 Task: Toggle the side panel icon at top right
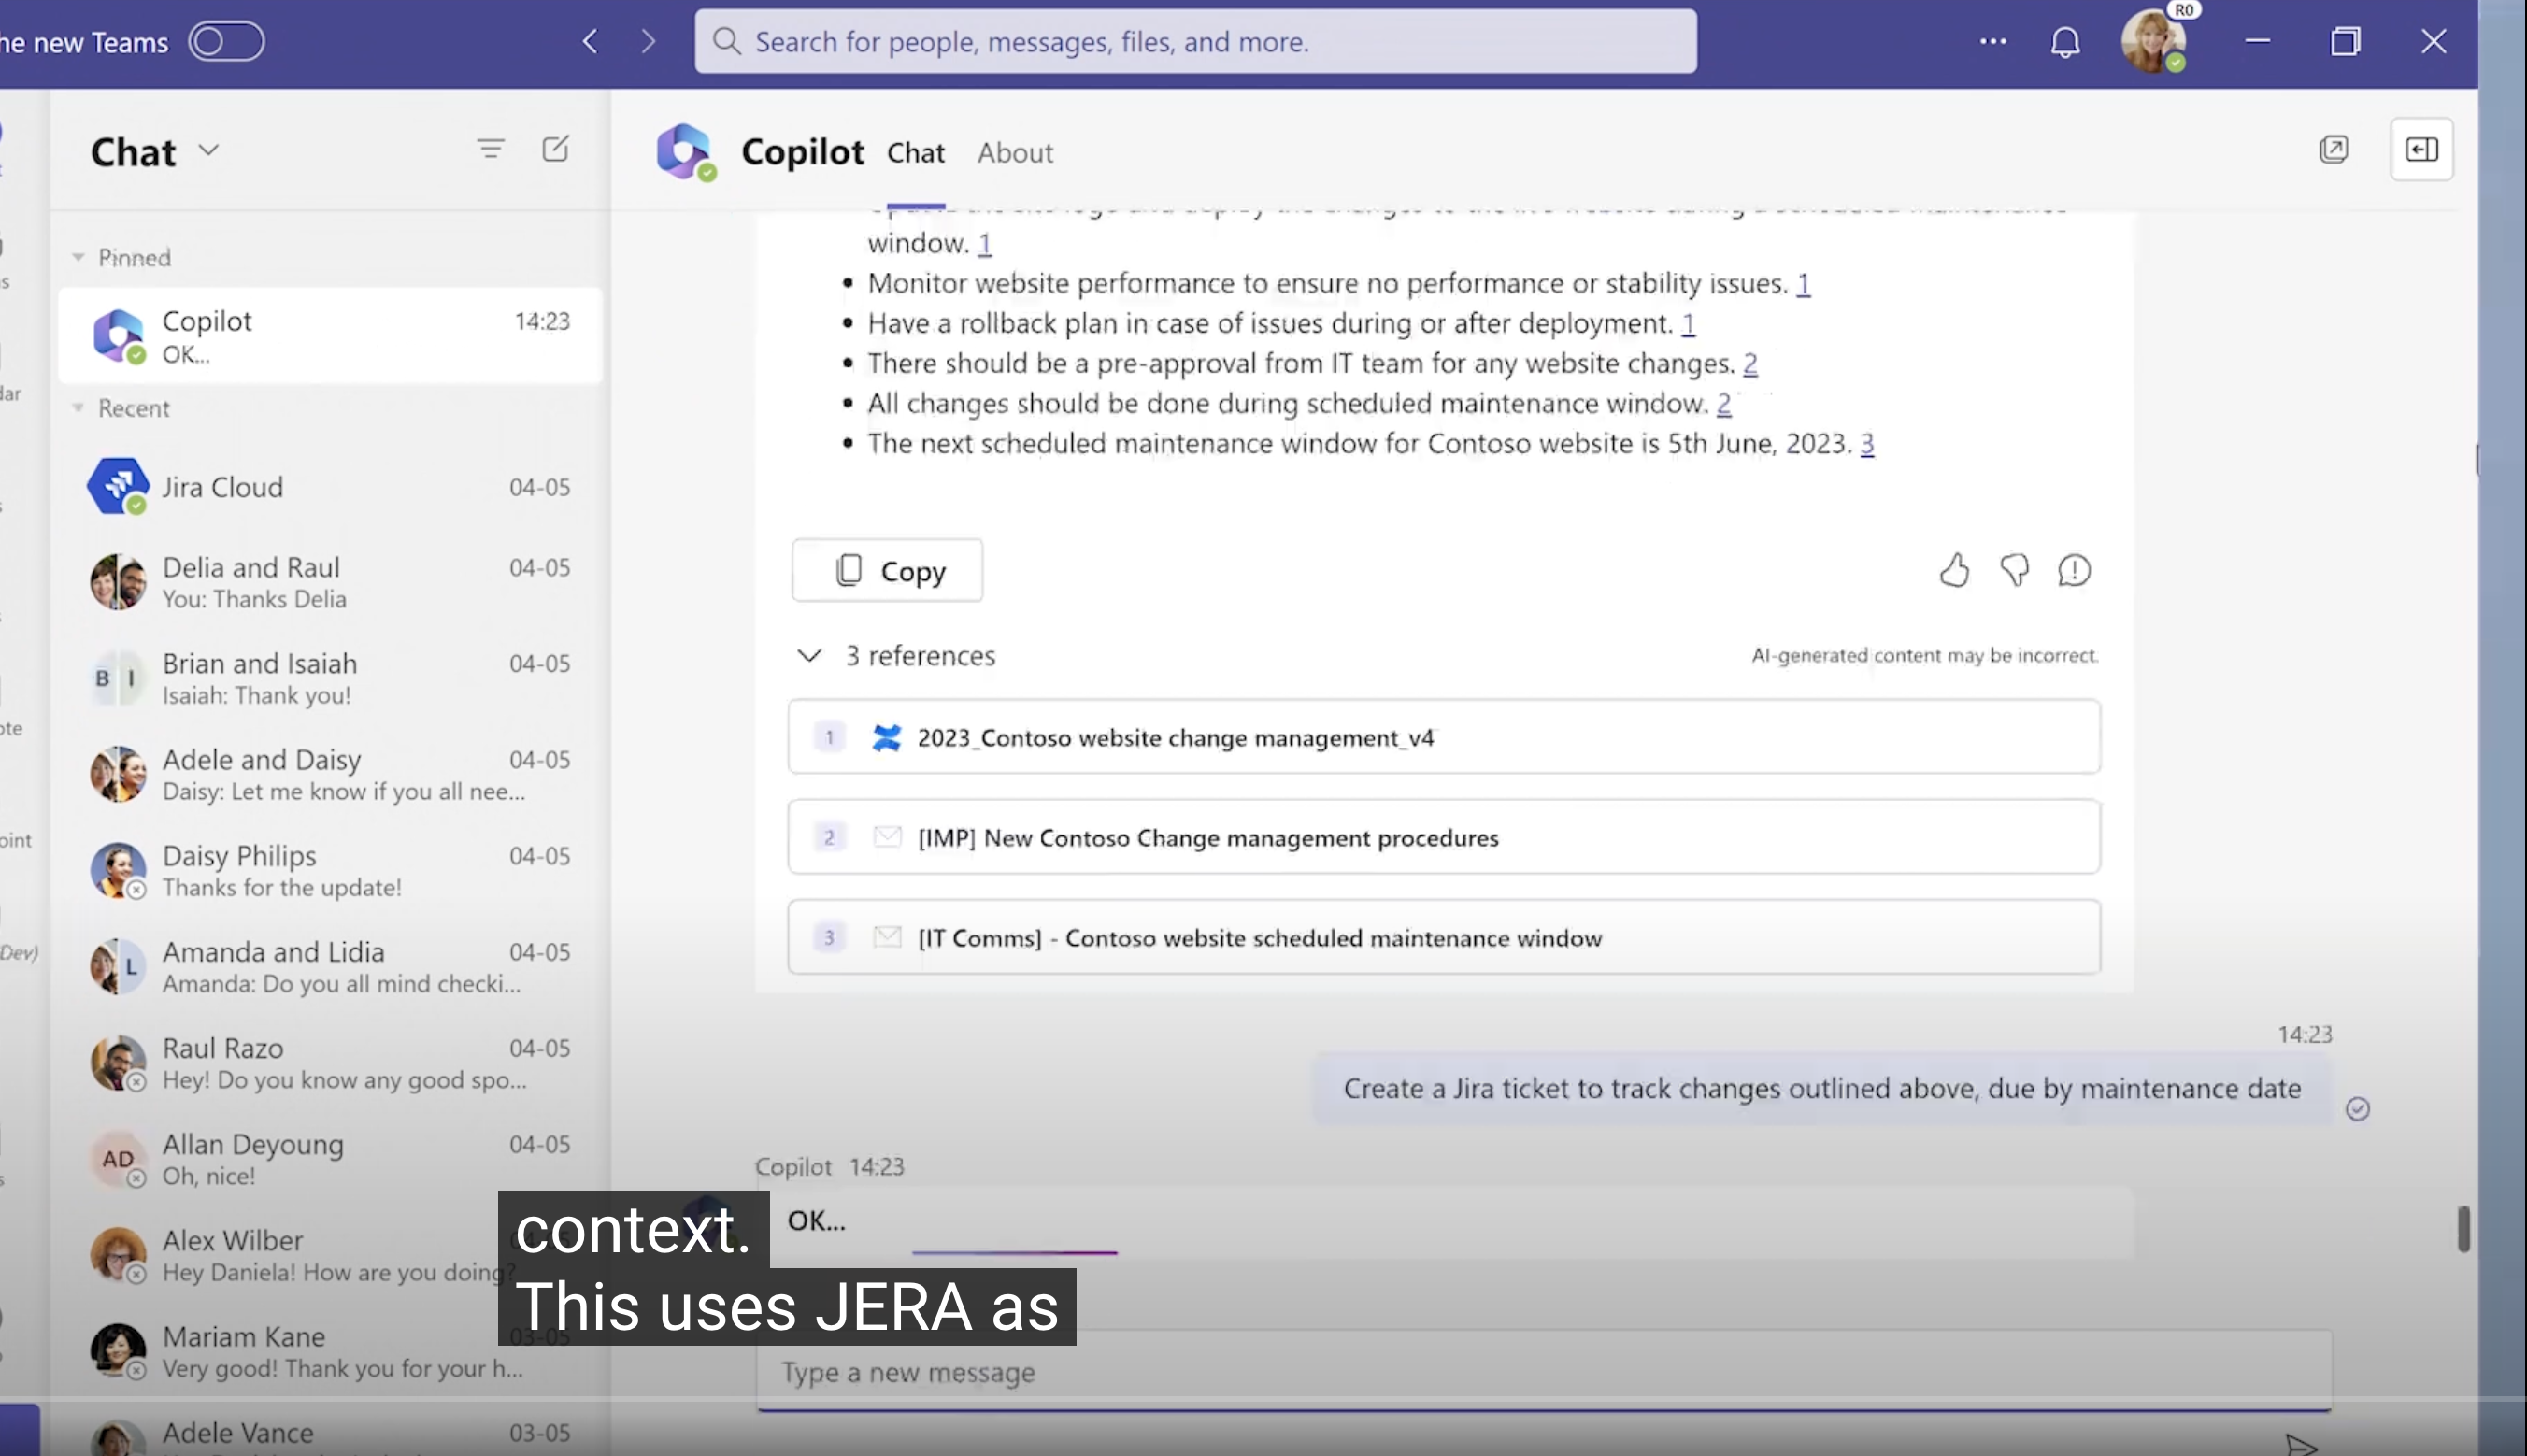[x=2421, y=150]
